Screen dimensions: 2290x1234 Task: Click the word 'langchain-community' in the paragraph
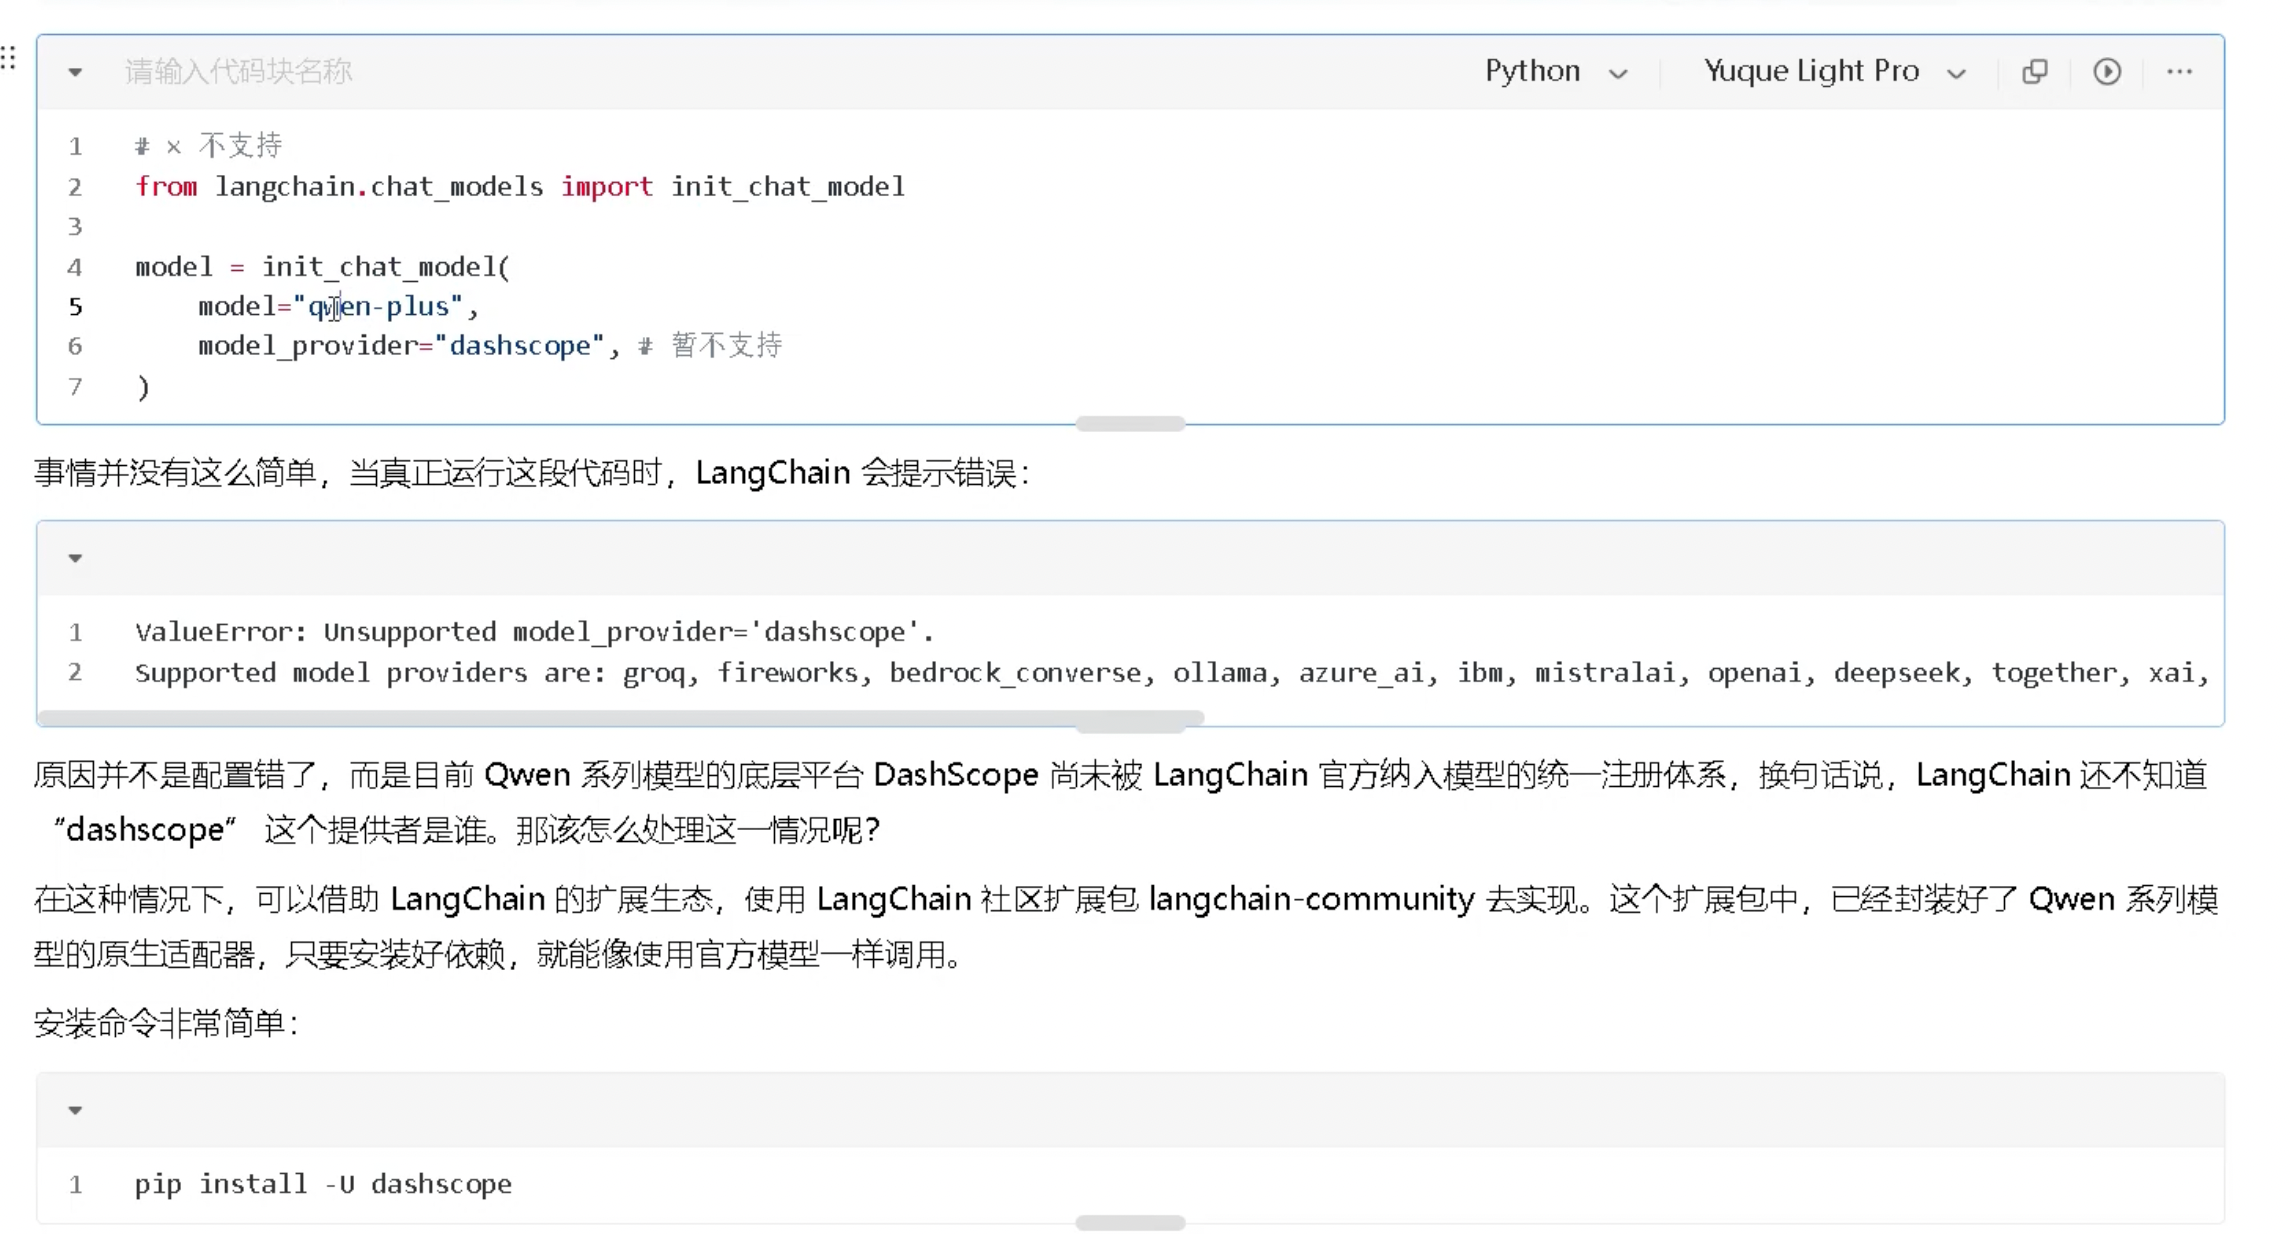[x=1311, y=900]
